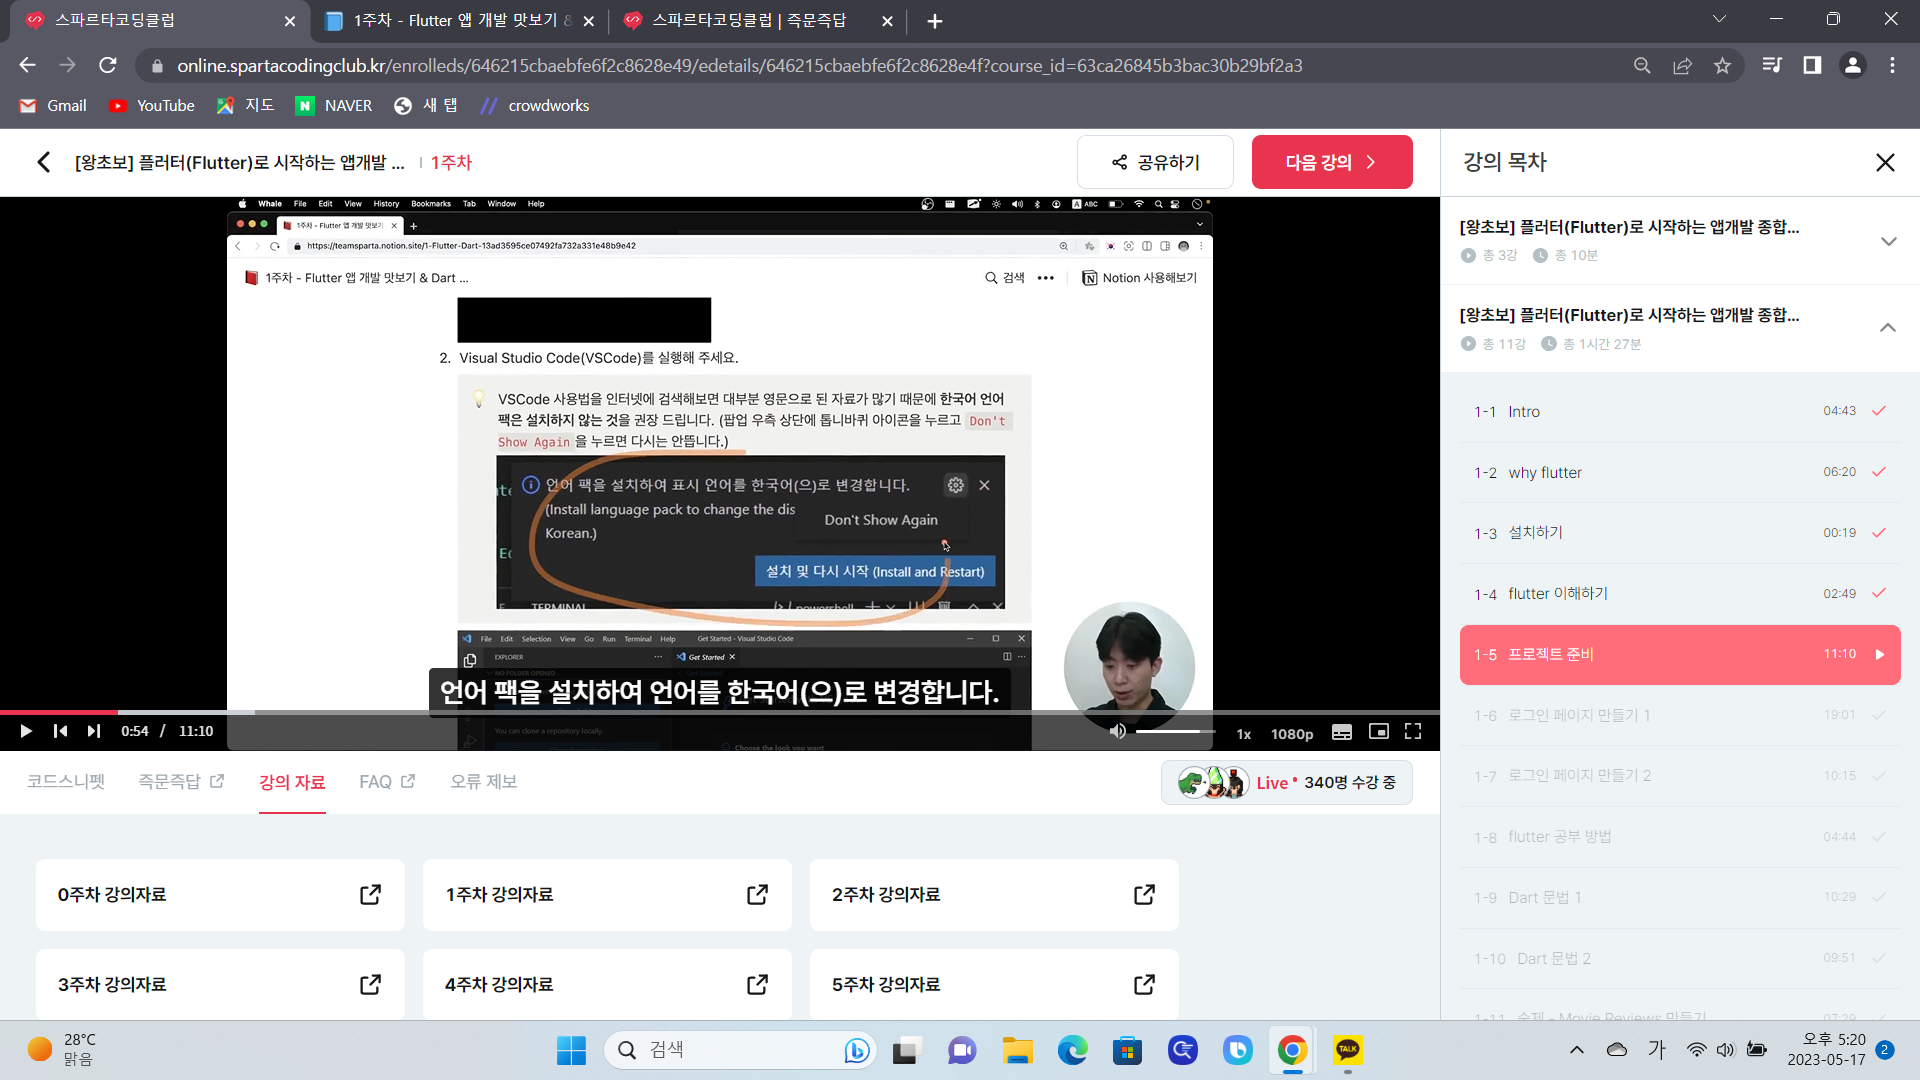Open Gmail bookmark
The width and height of the screenshot is (1920, 1080).
point(54,106)
